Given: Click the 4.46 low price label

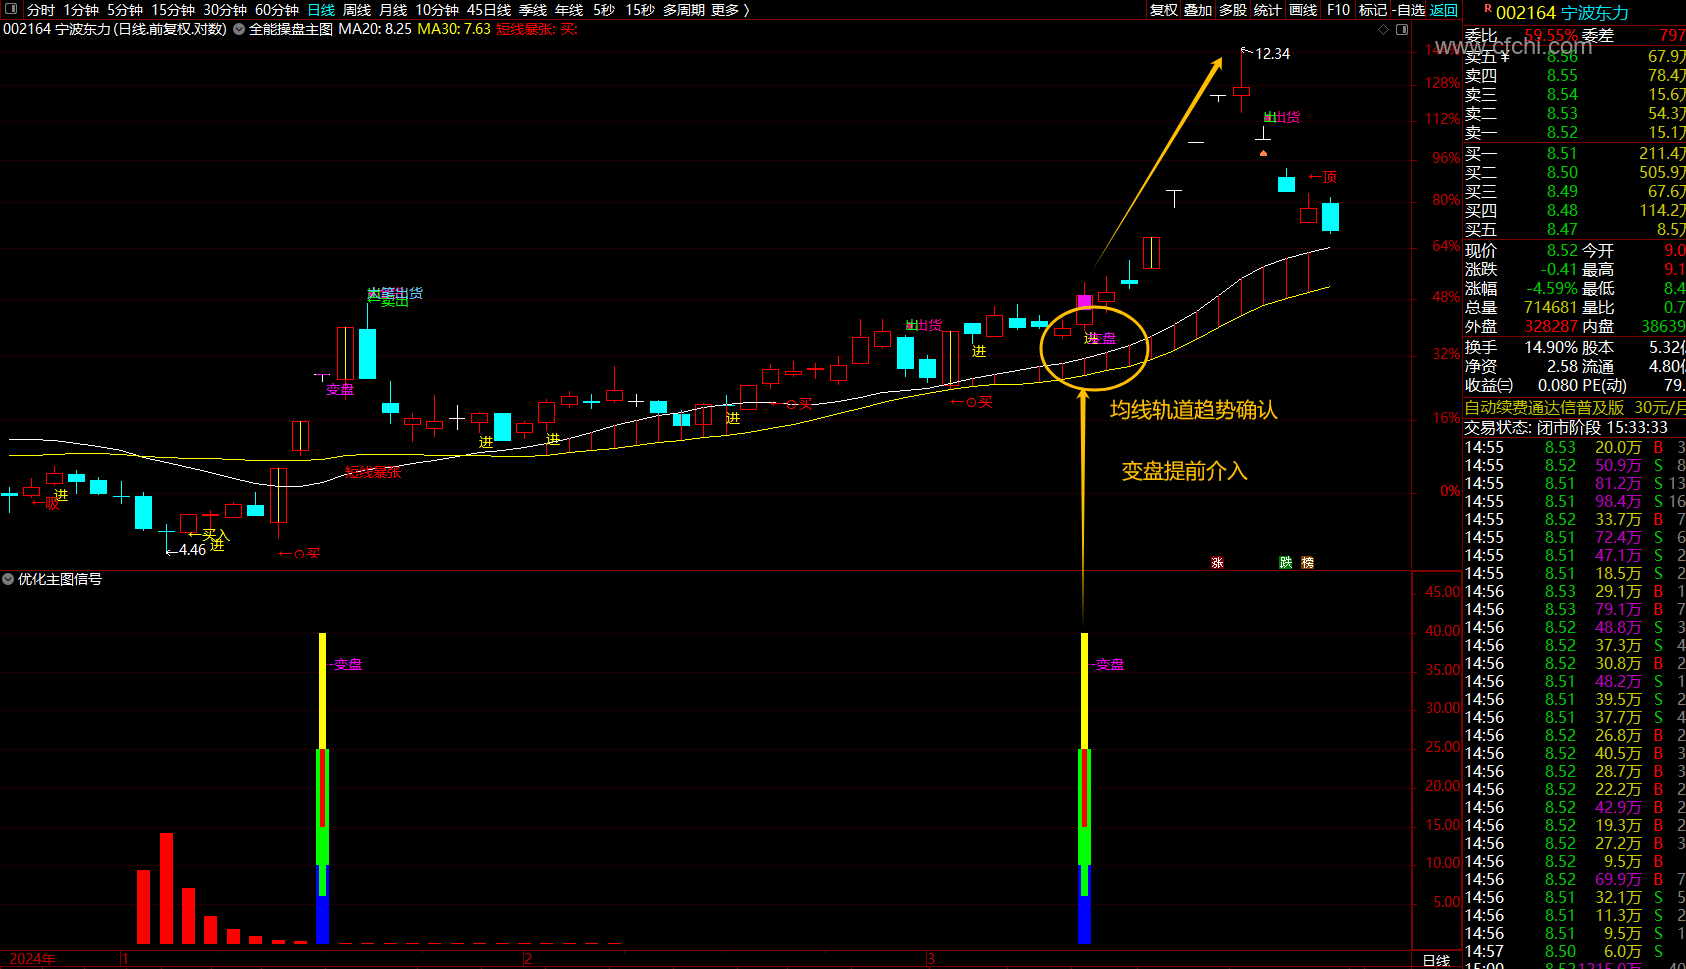Looking at the screenshot, I should tap(192, 550).
